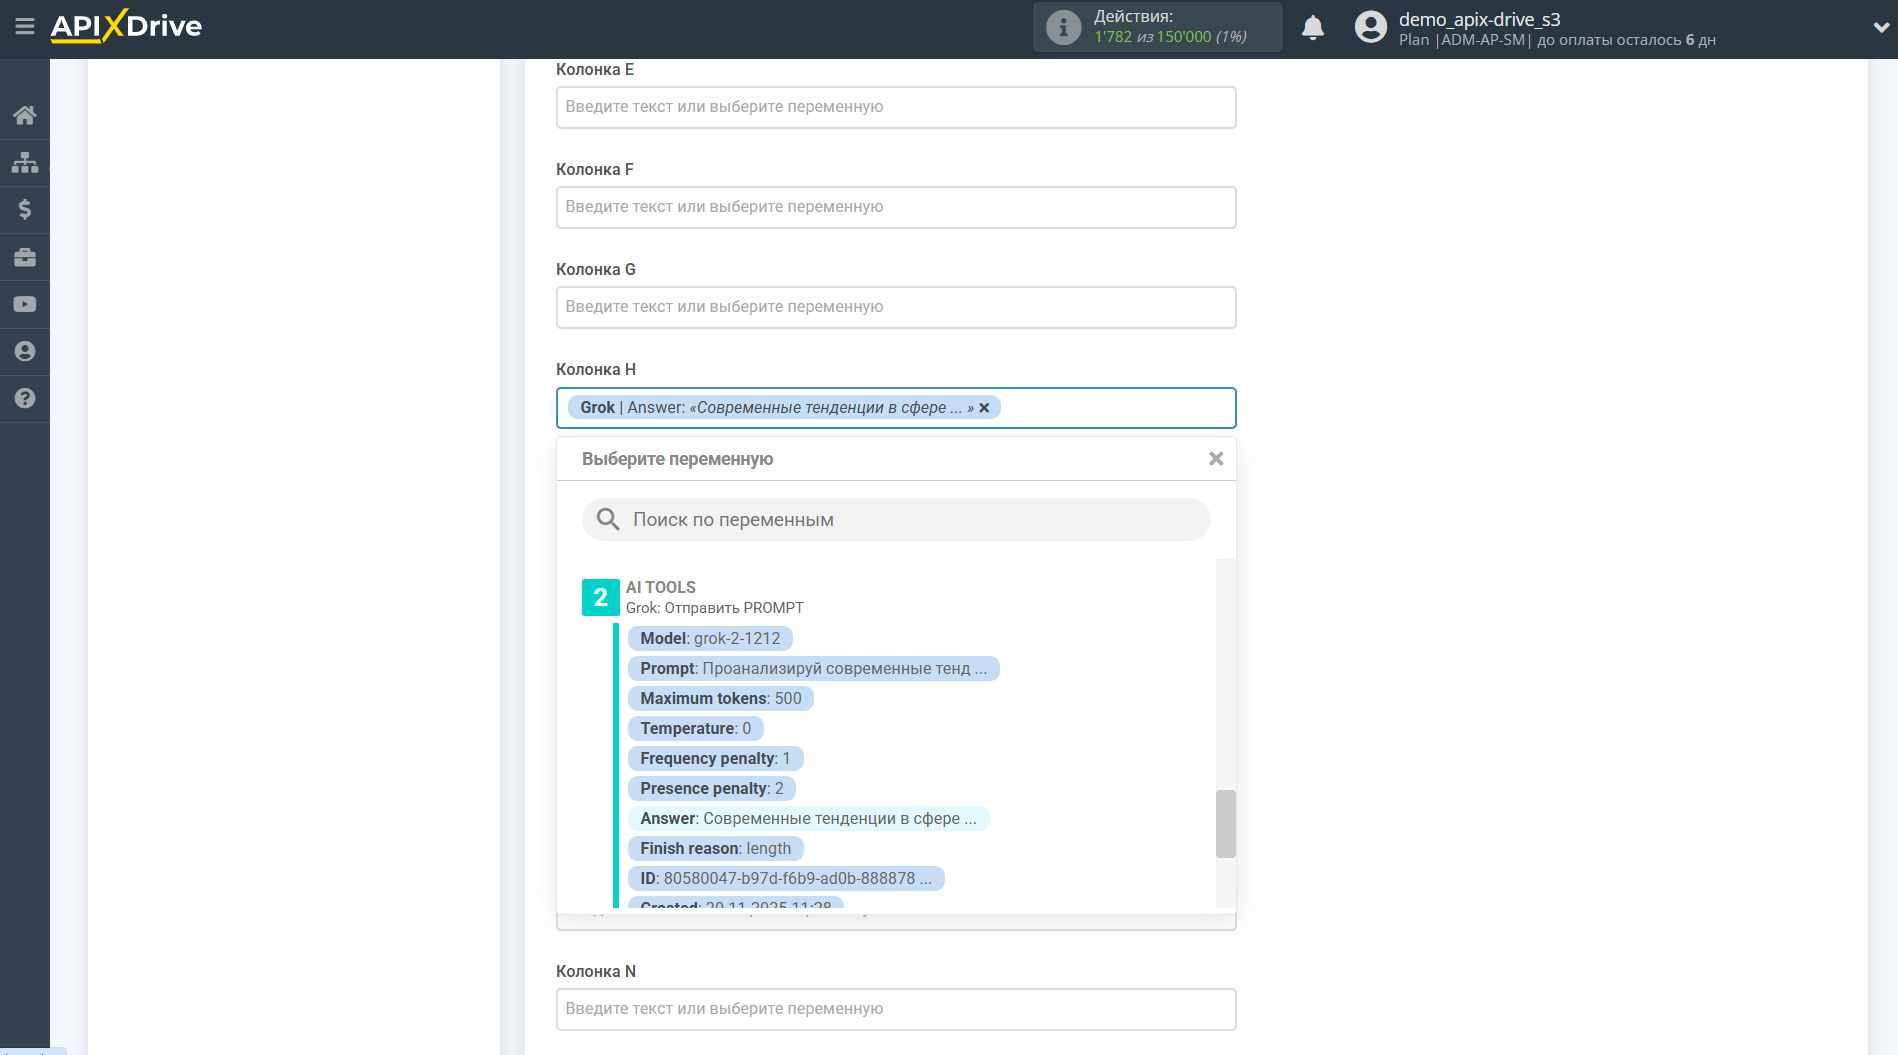Expand the account dropdown chevron
The image size is (1898, 1055).
click(1880, 28)
